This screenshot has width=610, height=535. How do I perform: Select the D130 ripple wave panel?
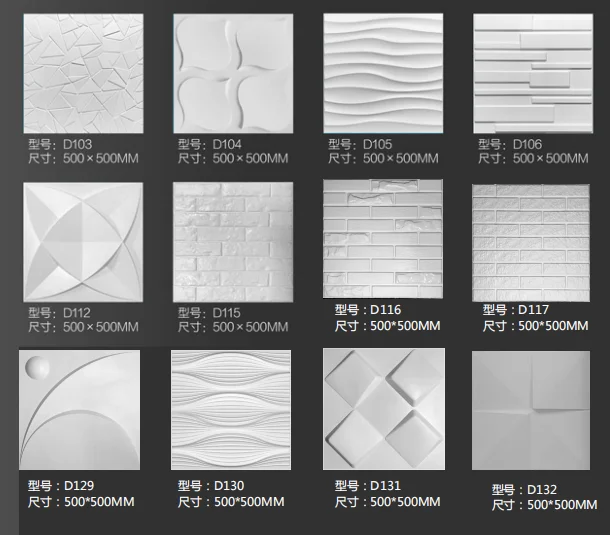pyautogui.click(x=231, y=410)
